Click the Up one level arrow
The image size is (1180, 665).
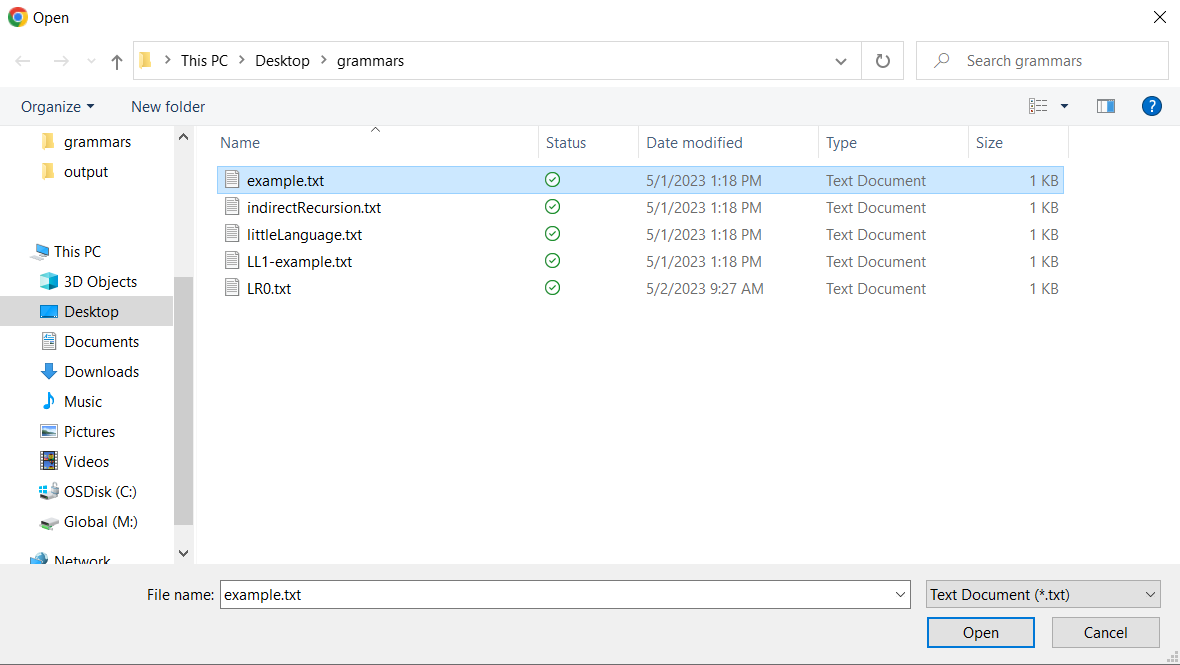117,62
